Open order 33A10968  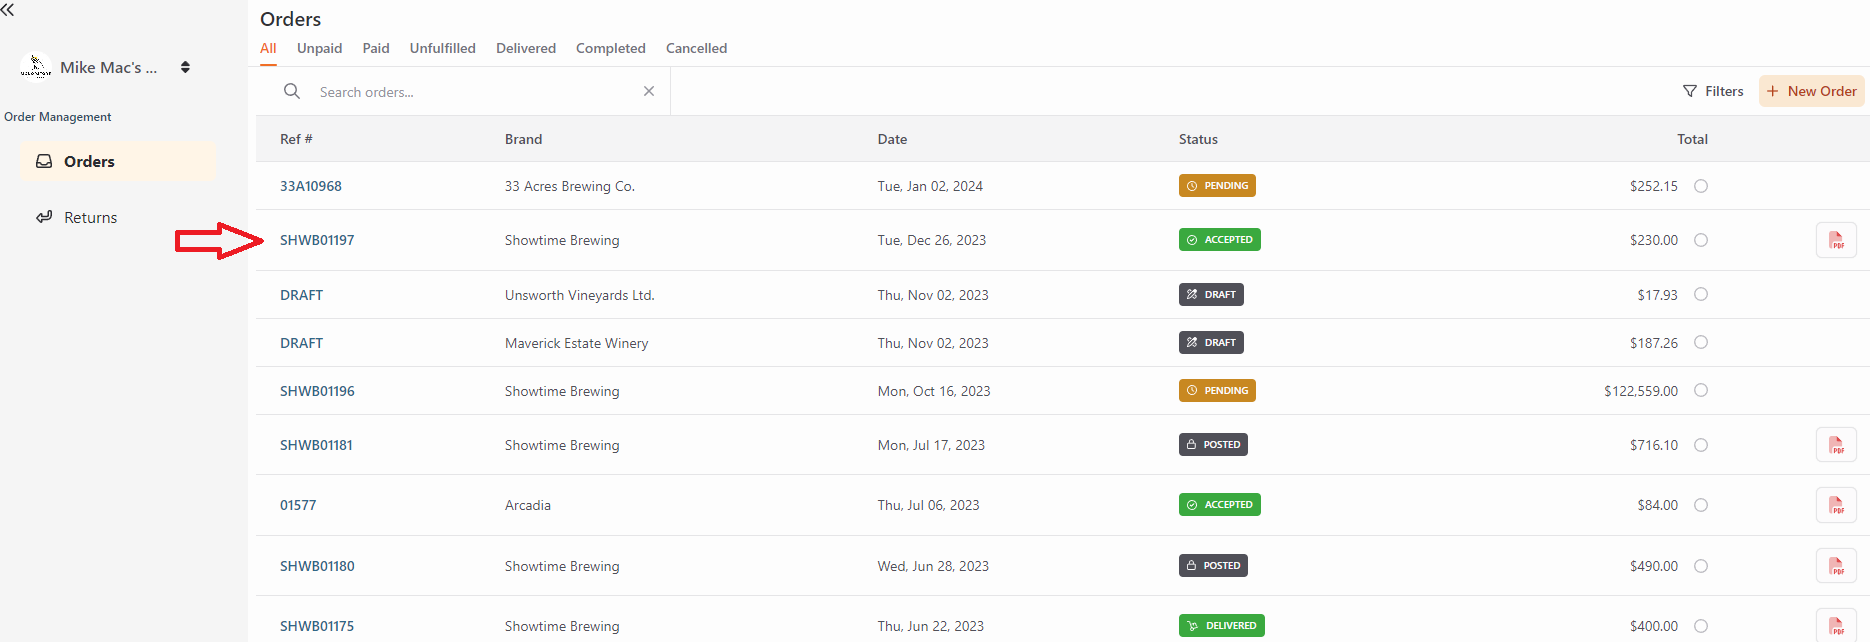(x=311, y=186)
